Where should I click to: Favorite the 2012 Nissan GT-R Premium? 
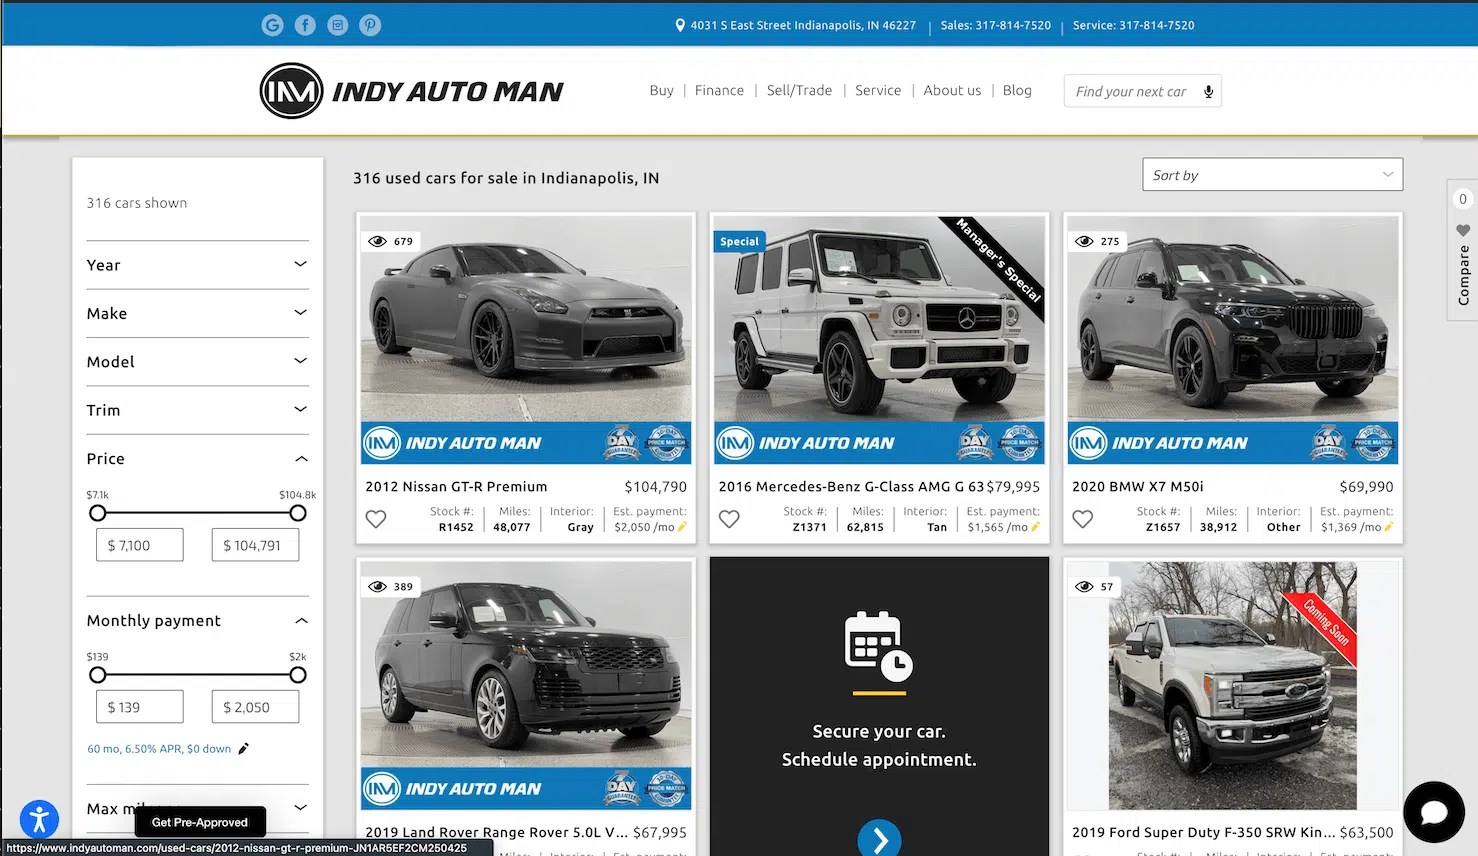(376, 519)
